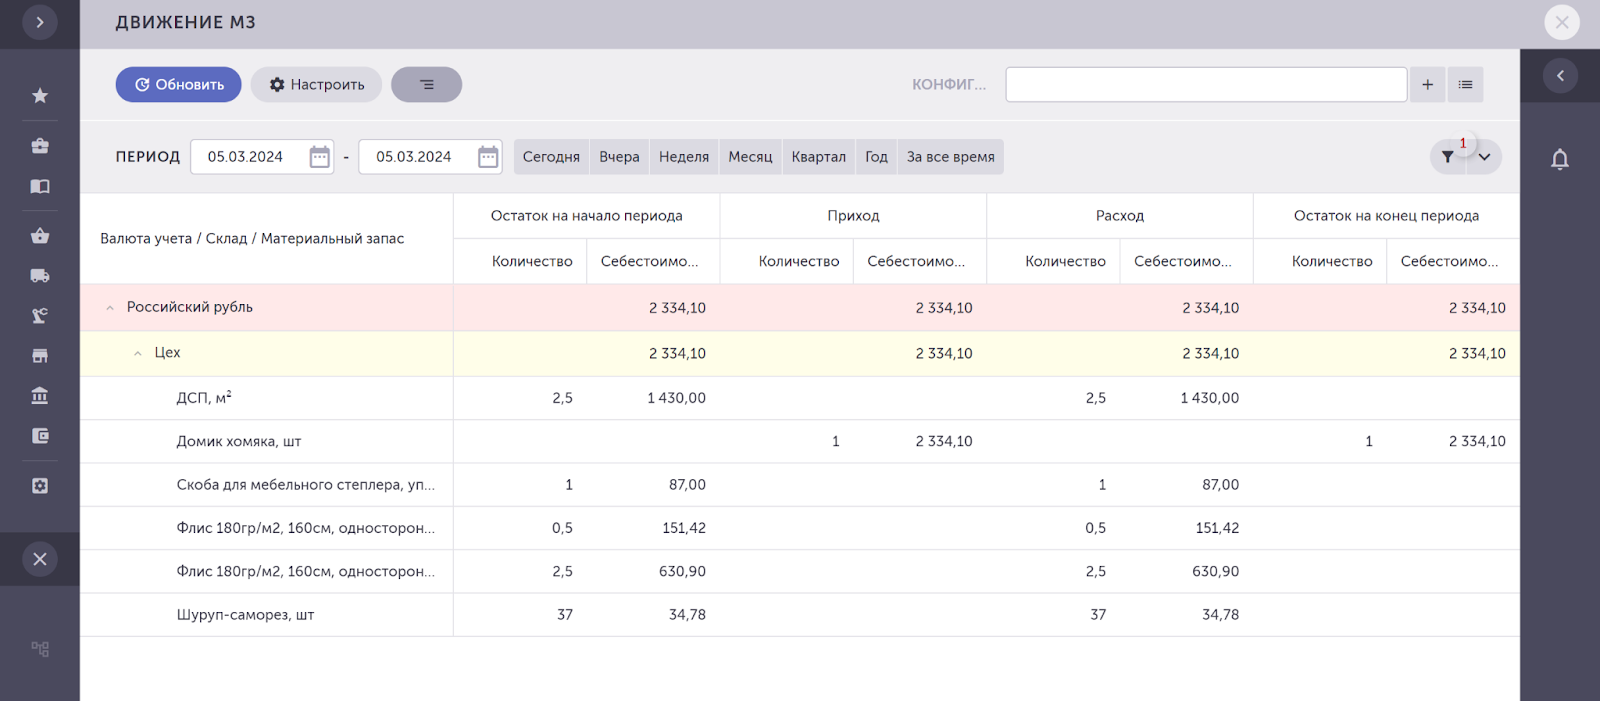This screenshot has width=1600, height=701.
Task: Click the grey list-lines button beside Настроить
Action: (x=426, y=85)
